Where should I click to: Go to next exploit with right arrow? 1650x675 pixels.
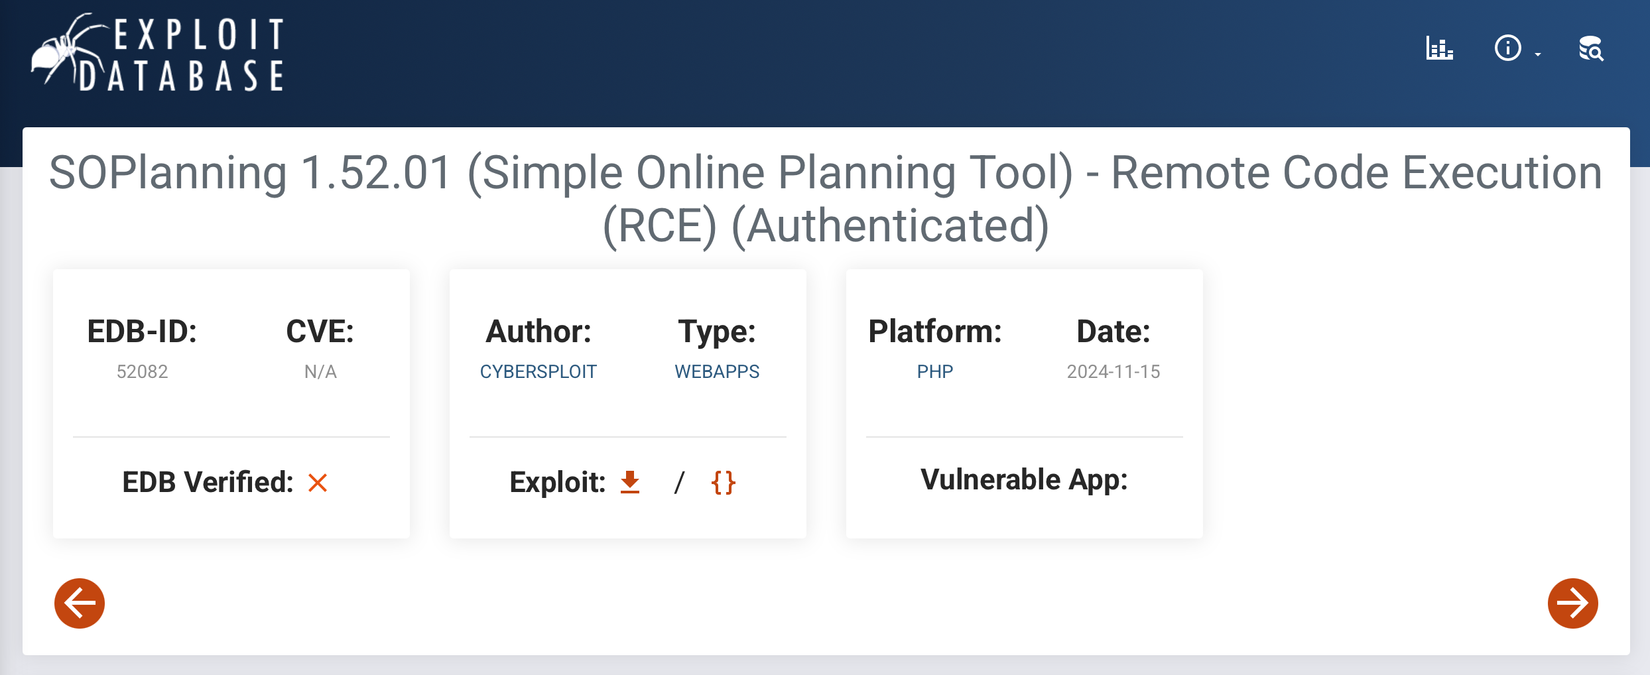pos(1572,603)
